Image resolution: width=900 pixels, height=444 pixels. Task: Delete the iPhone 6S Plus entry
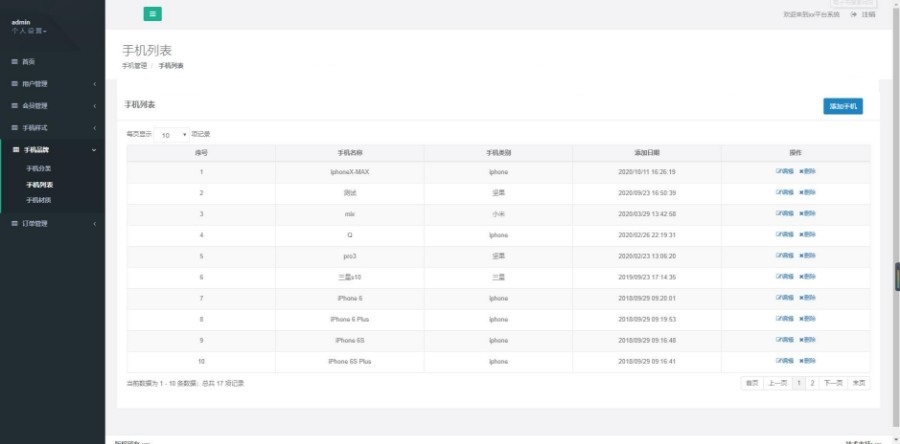point(807,360)
